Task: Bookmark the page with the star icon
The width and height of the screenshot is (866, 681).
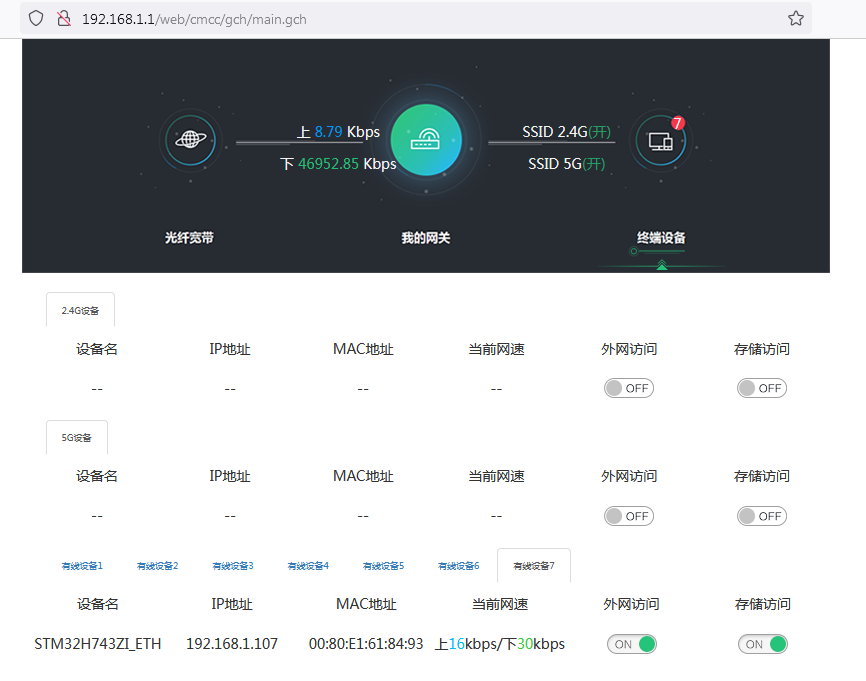Action: (795, 18)
